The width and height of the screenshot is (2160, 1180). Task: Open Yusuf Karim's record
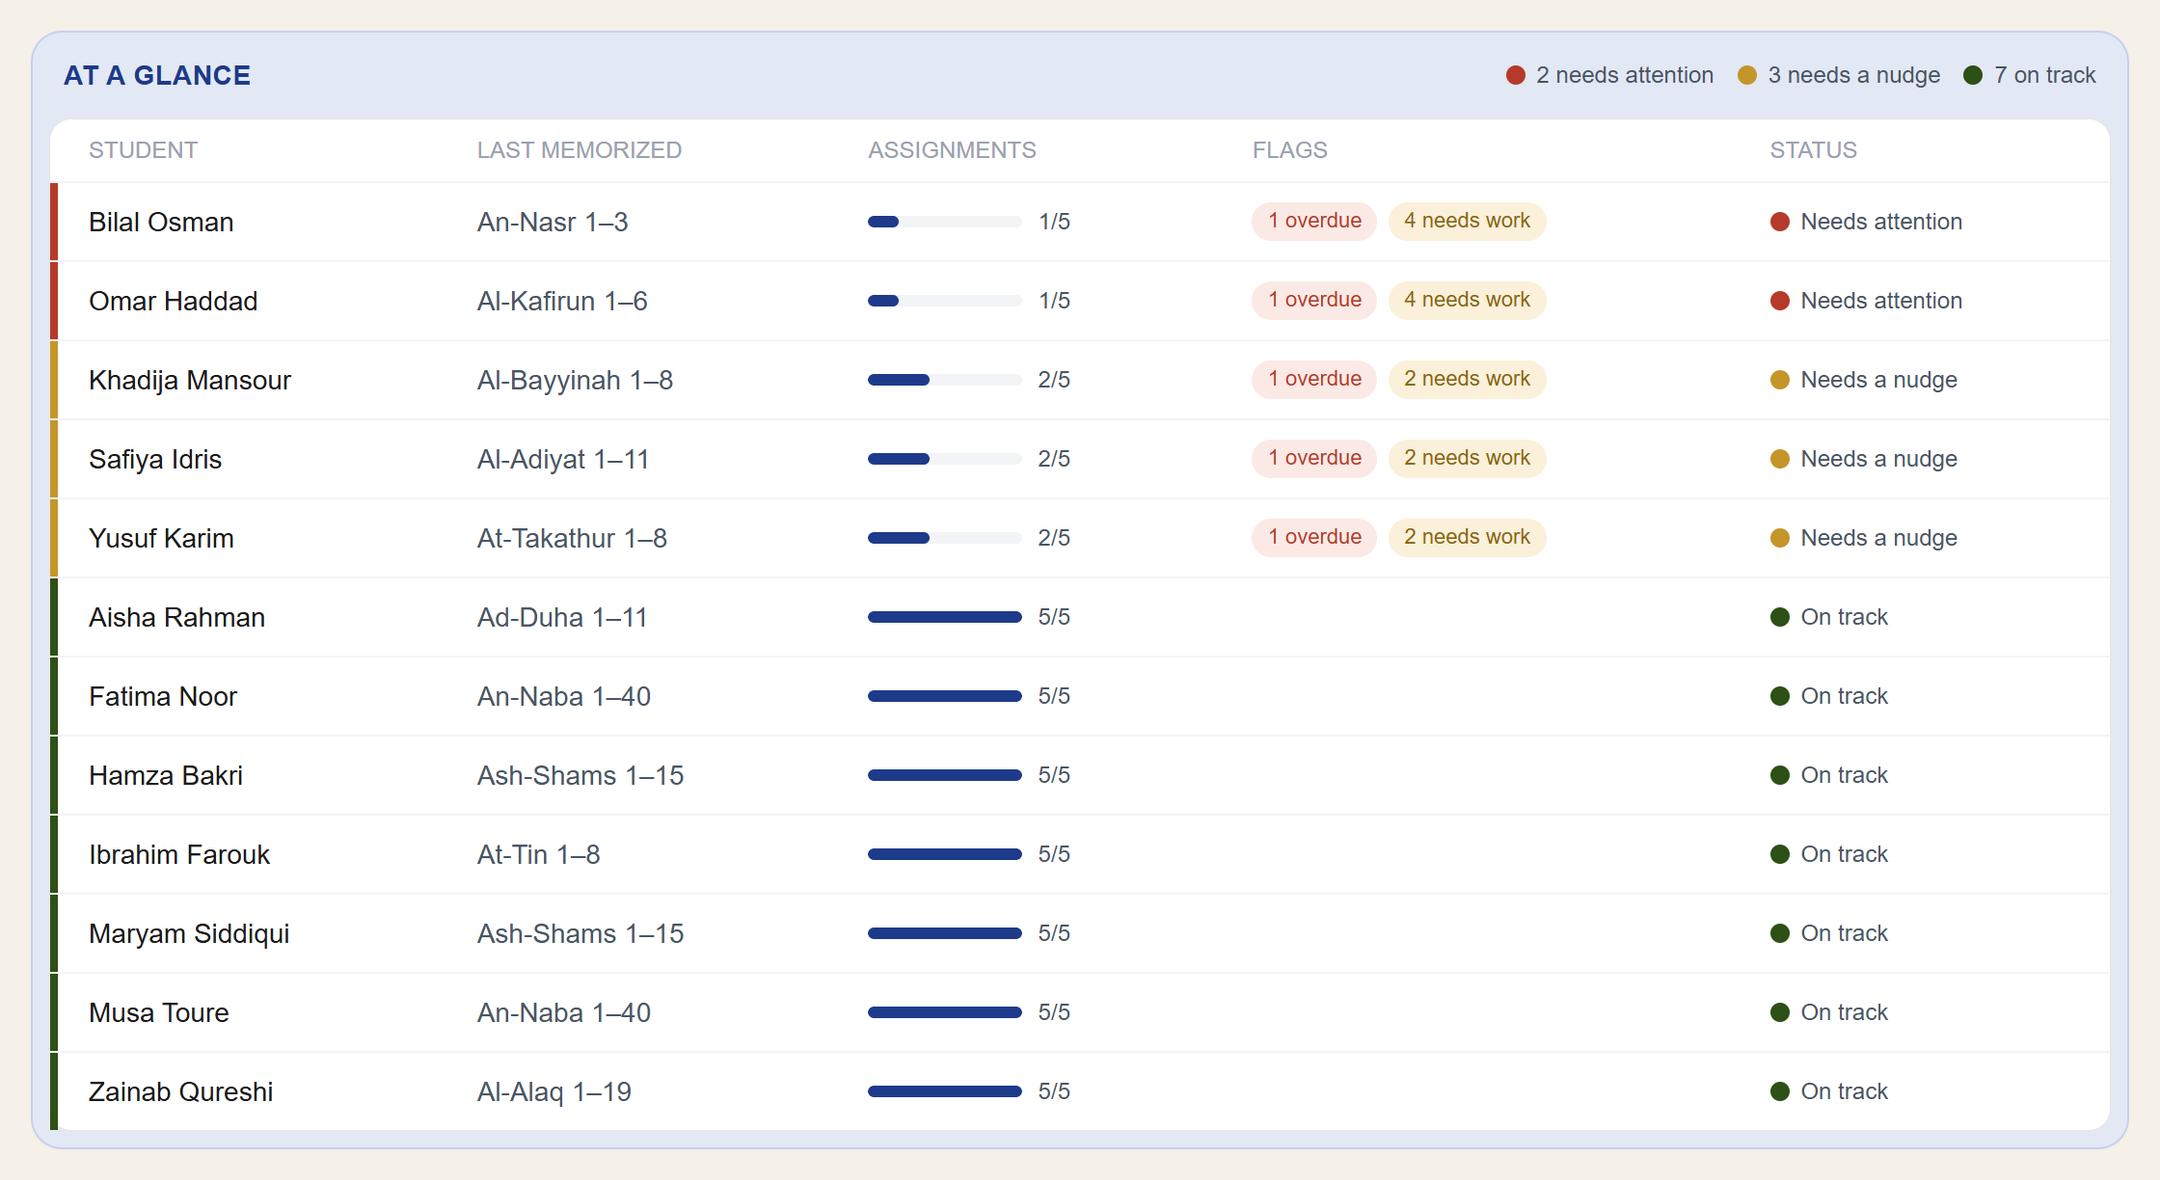click(x=1080, y=538)
